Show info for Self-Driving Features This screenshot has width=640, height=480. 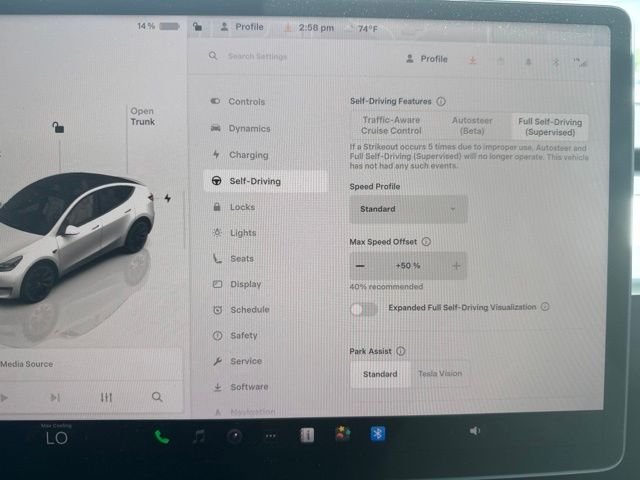coord(441,101)
